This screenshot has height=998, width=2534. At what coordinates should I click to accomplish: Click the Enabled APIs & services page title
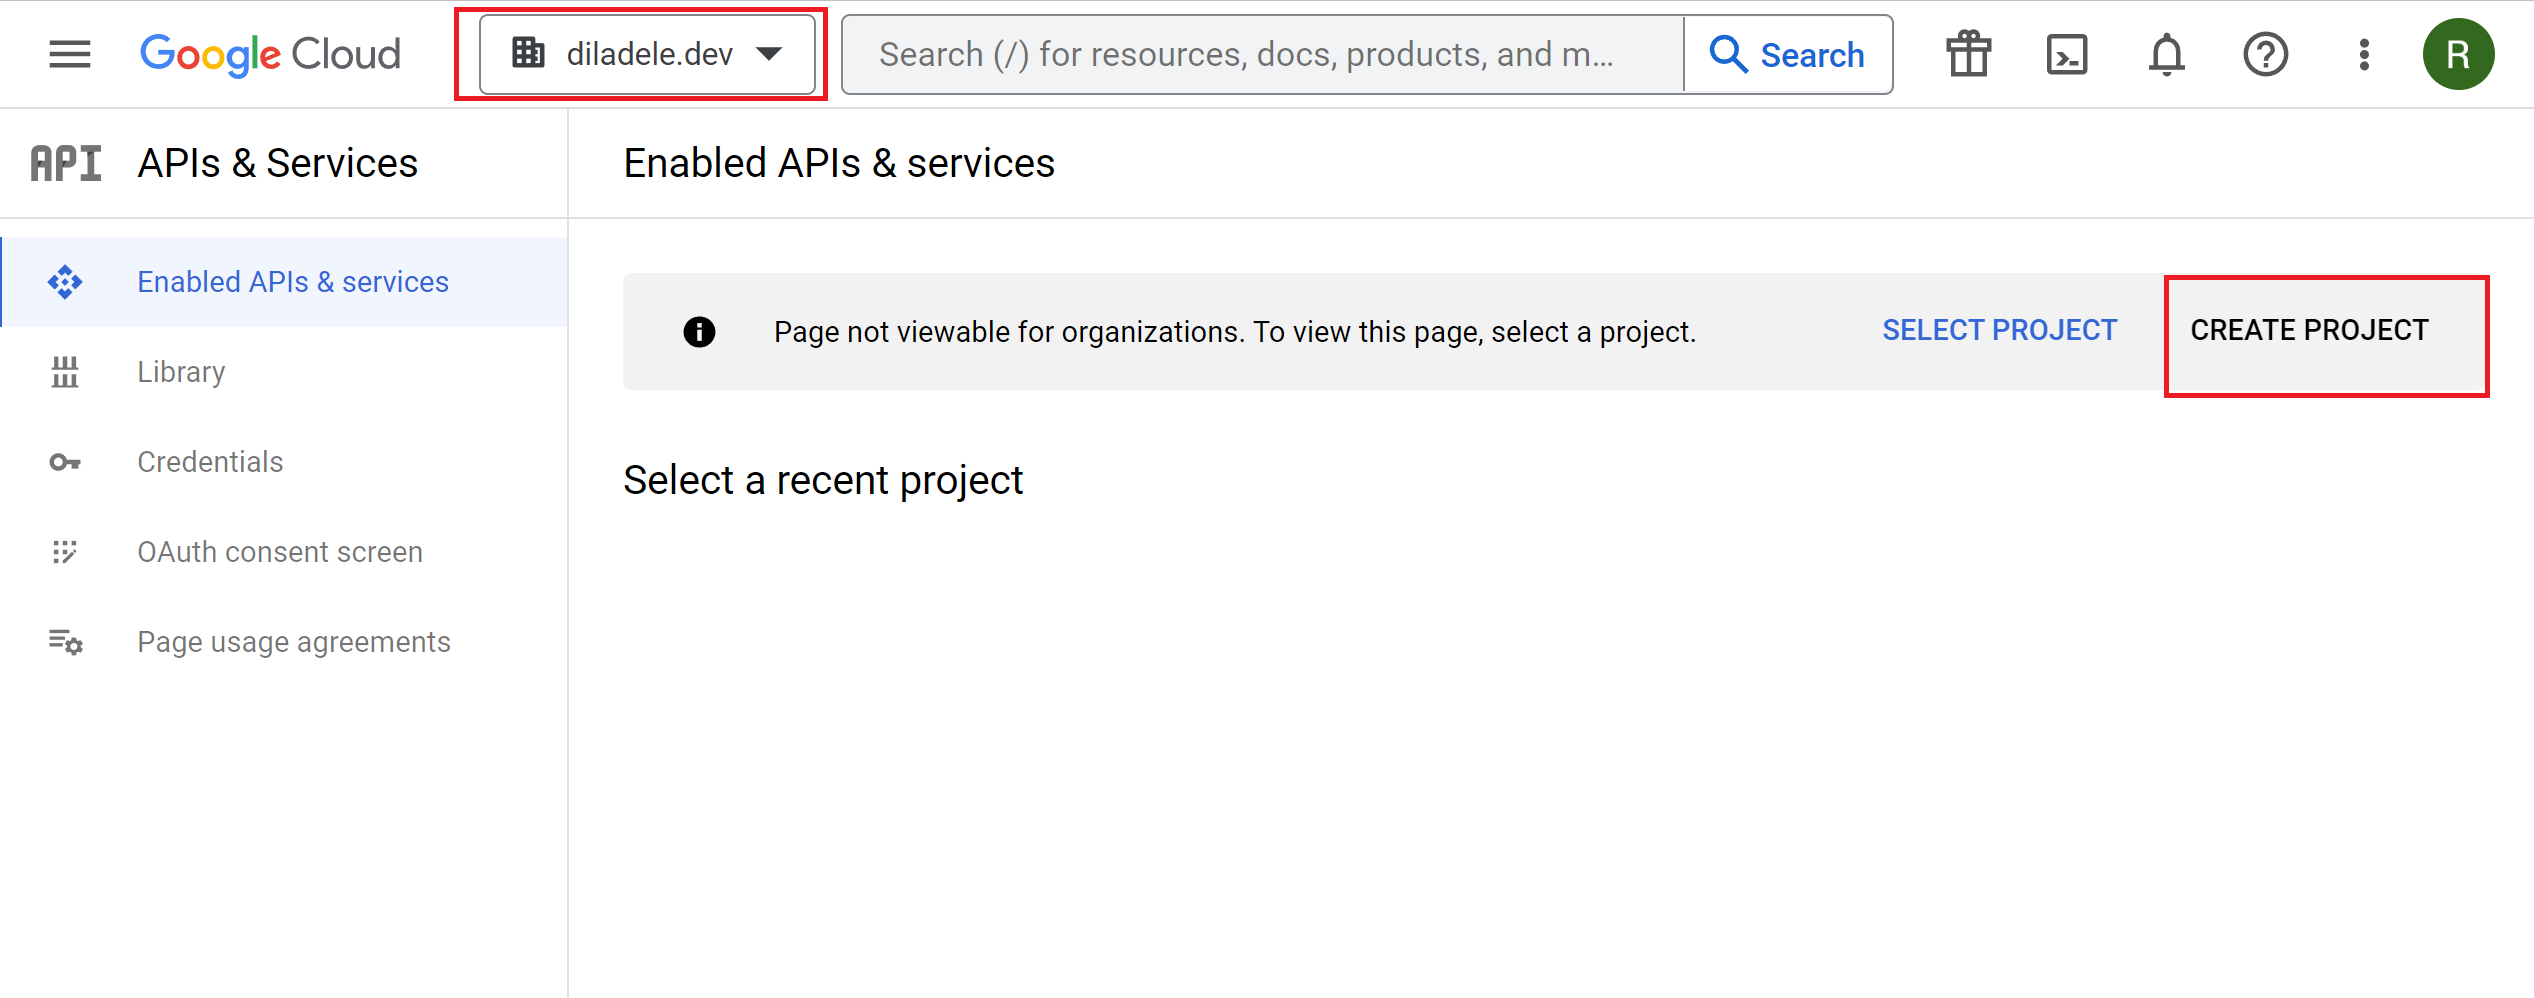point(839,163)
